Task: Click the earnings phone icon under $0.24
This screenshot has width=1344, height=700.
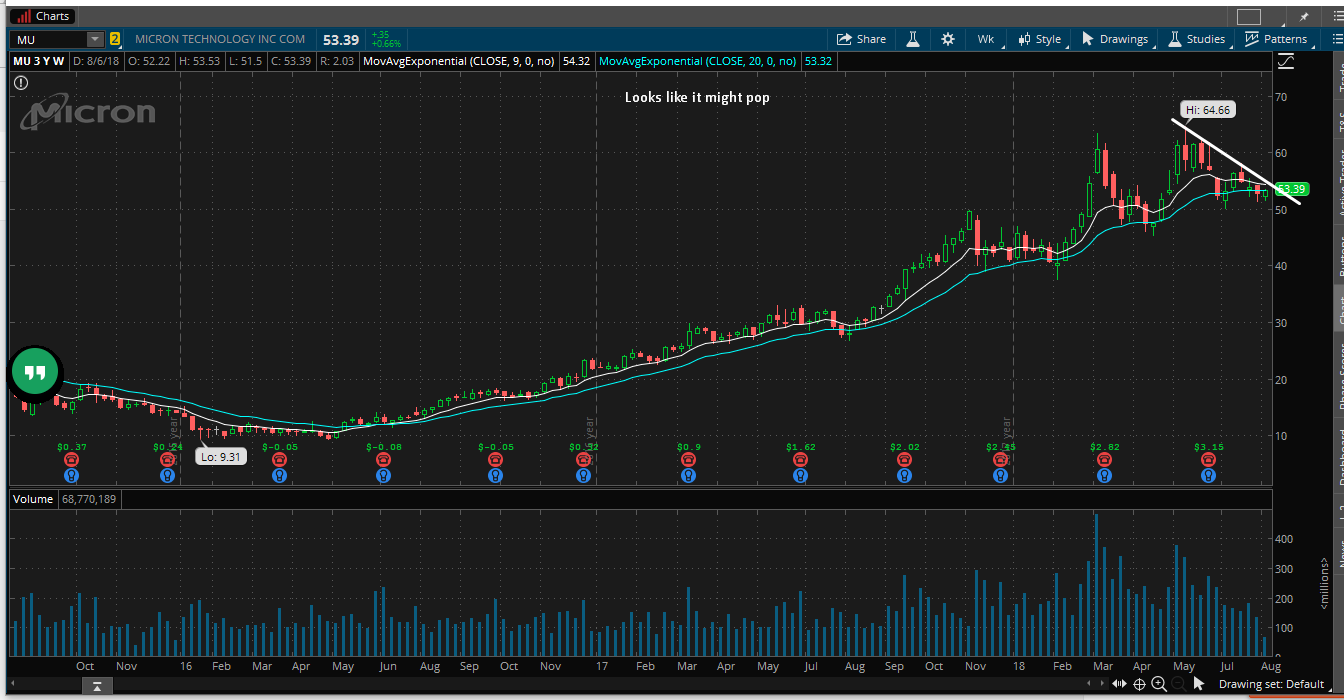Action: (x=167, y=459)
